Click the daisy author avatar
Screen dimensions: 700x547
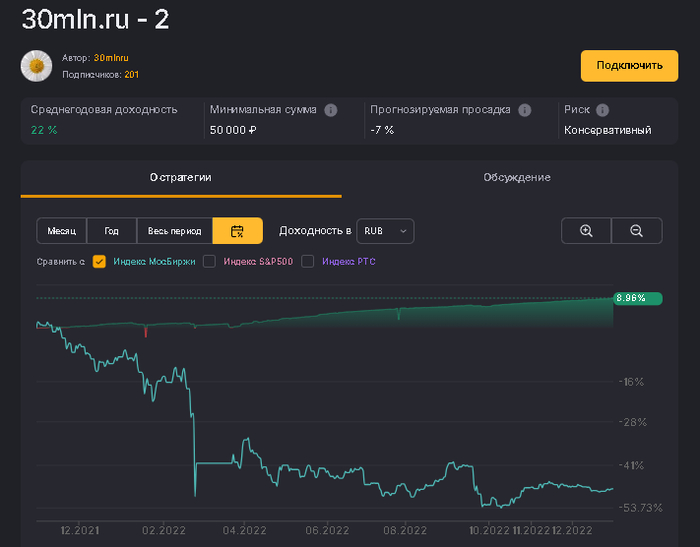(x=37, y=66)
